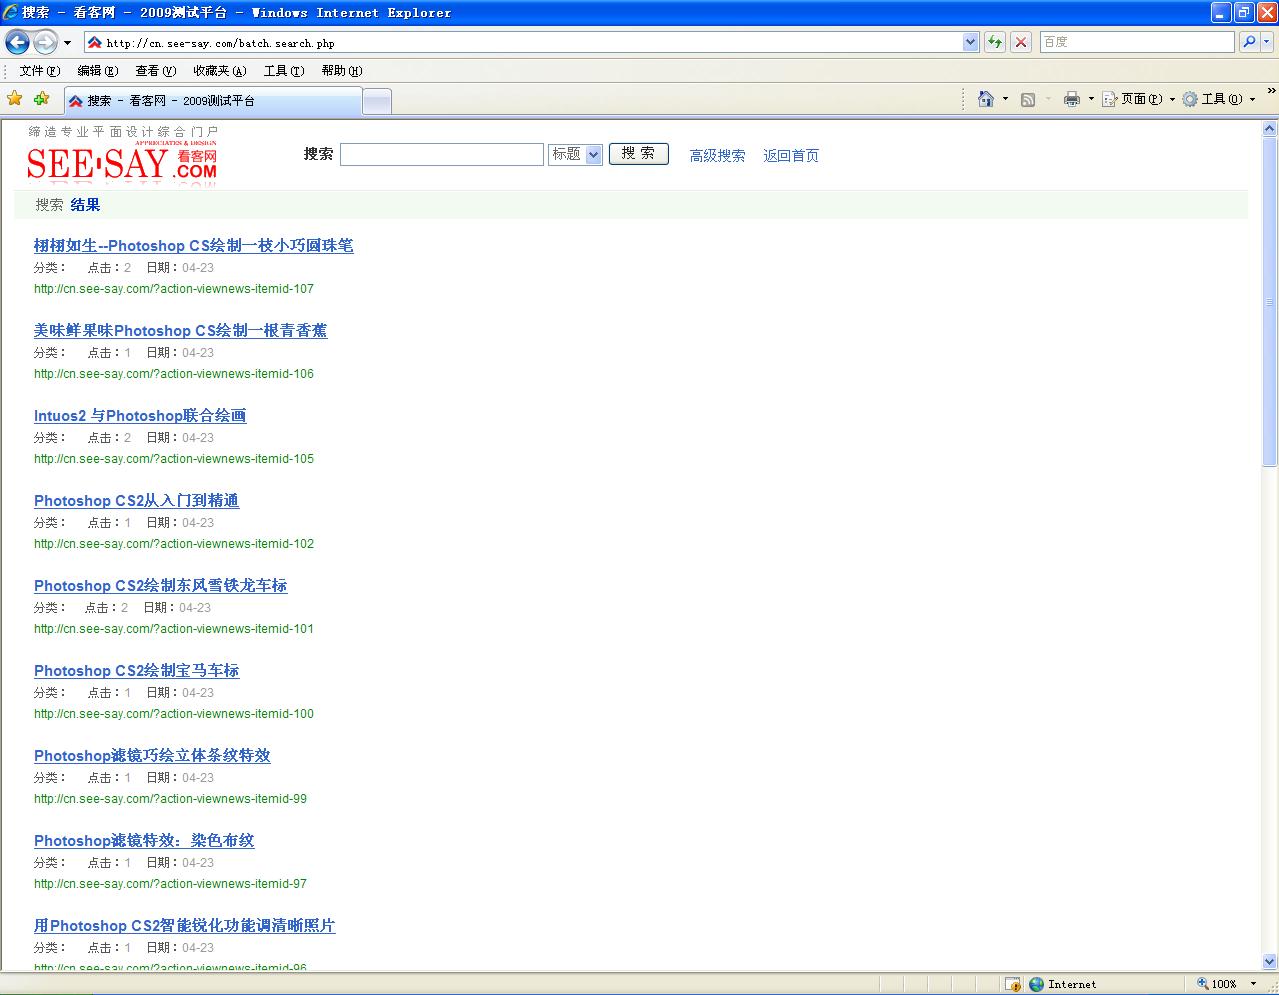Screen dimensions: 1279x995
Task: Open result 美味鲜果味Photoshop CS绘制一根青香蕉
Action: coord(181,331)
